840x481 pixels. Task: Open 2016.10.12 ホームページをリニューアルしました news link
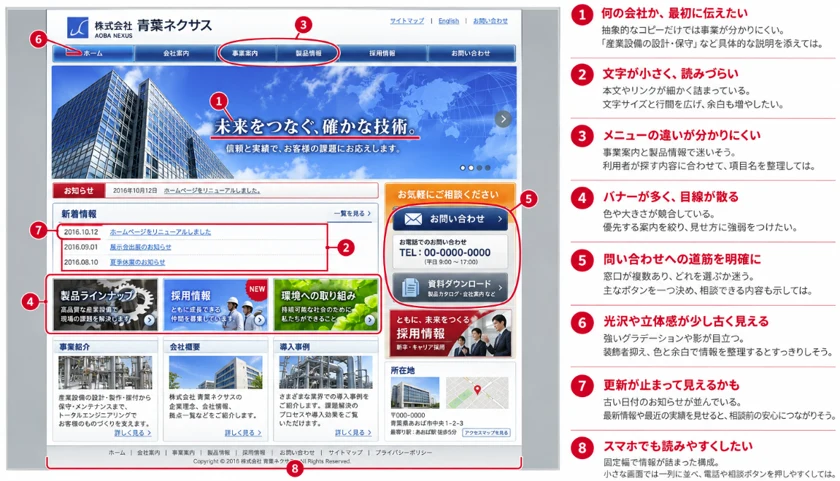coord(160,232)
